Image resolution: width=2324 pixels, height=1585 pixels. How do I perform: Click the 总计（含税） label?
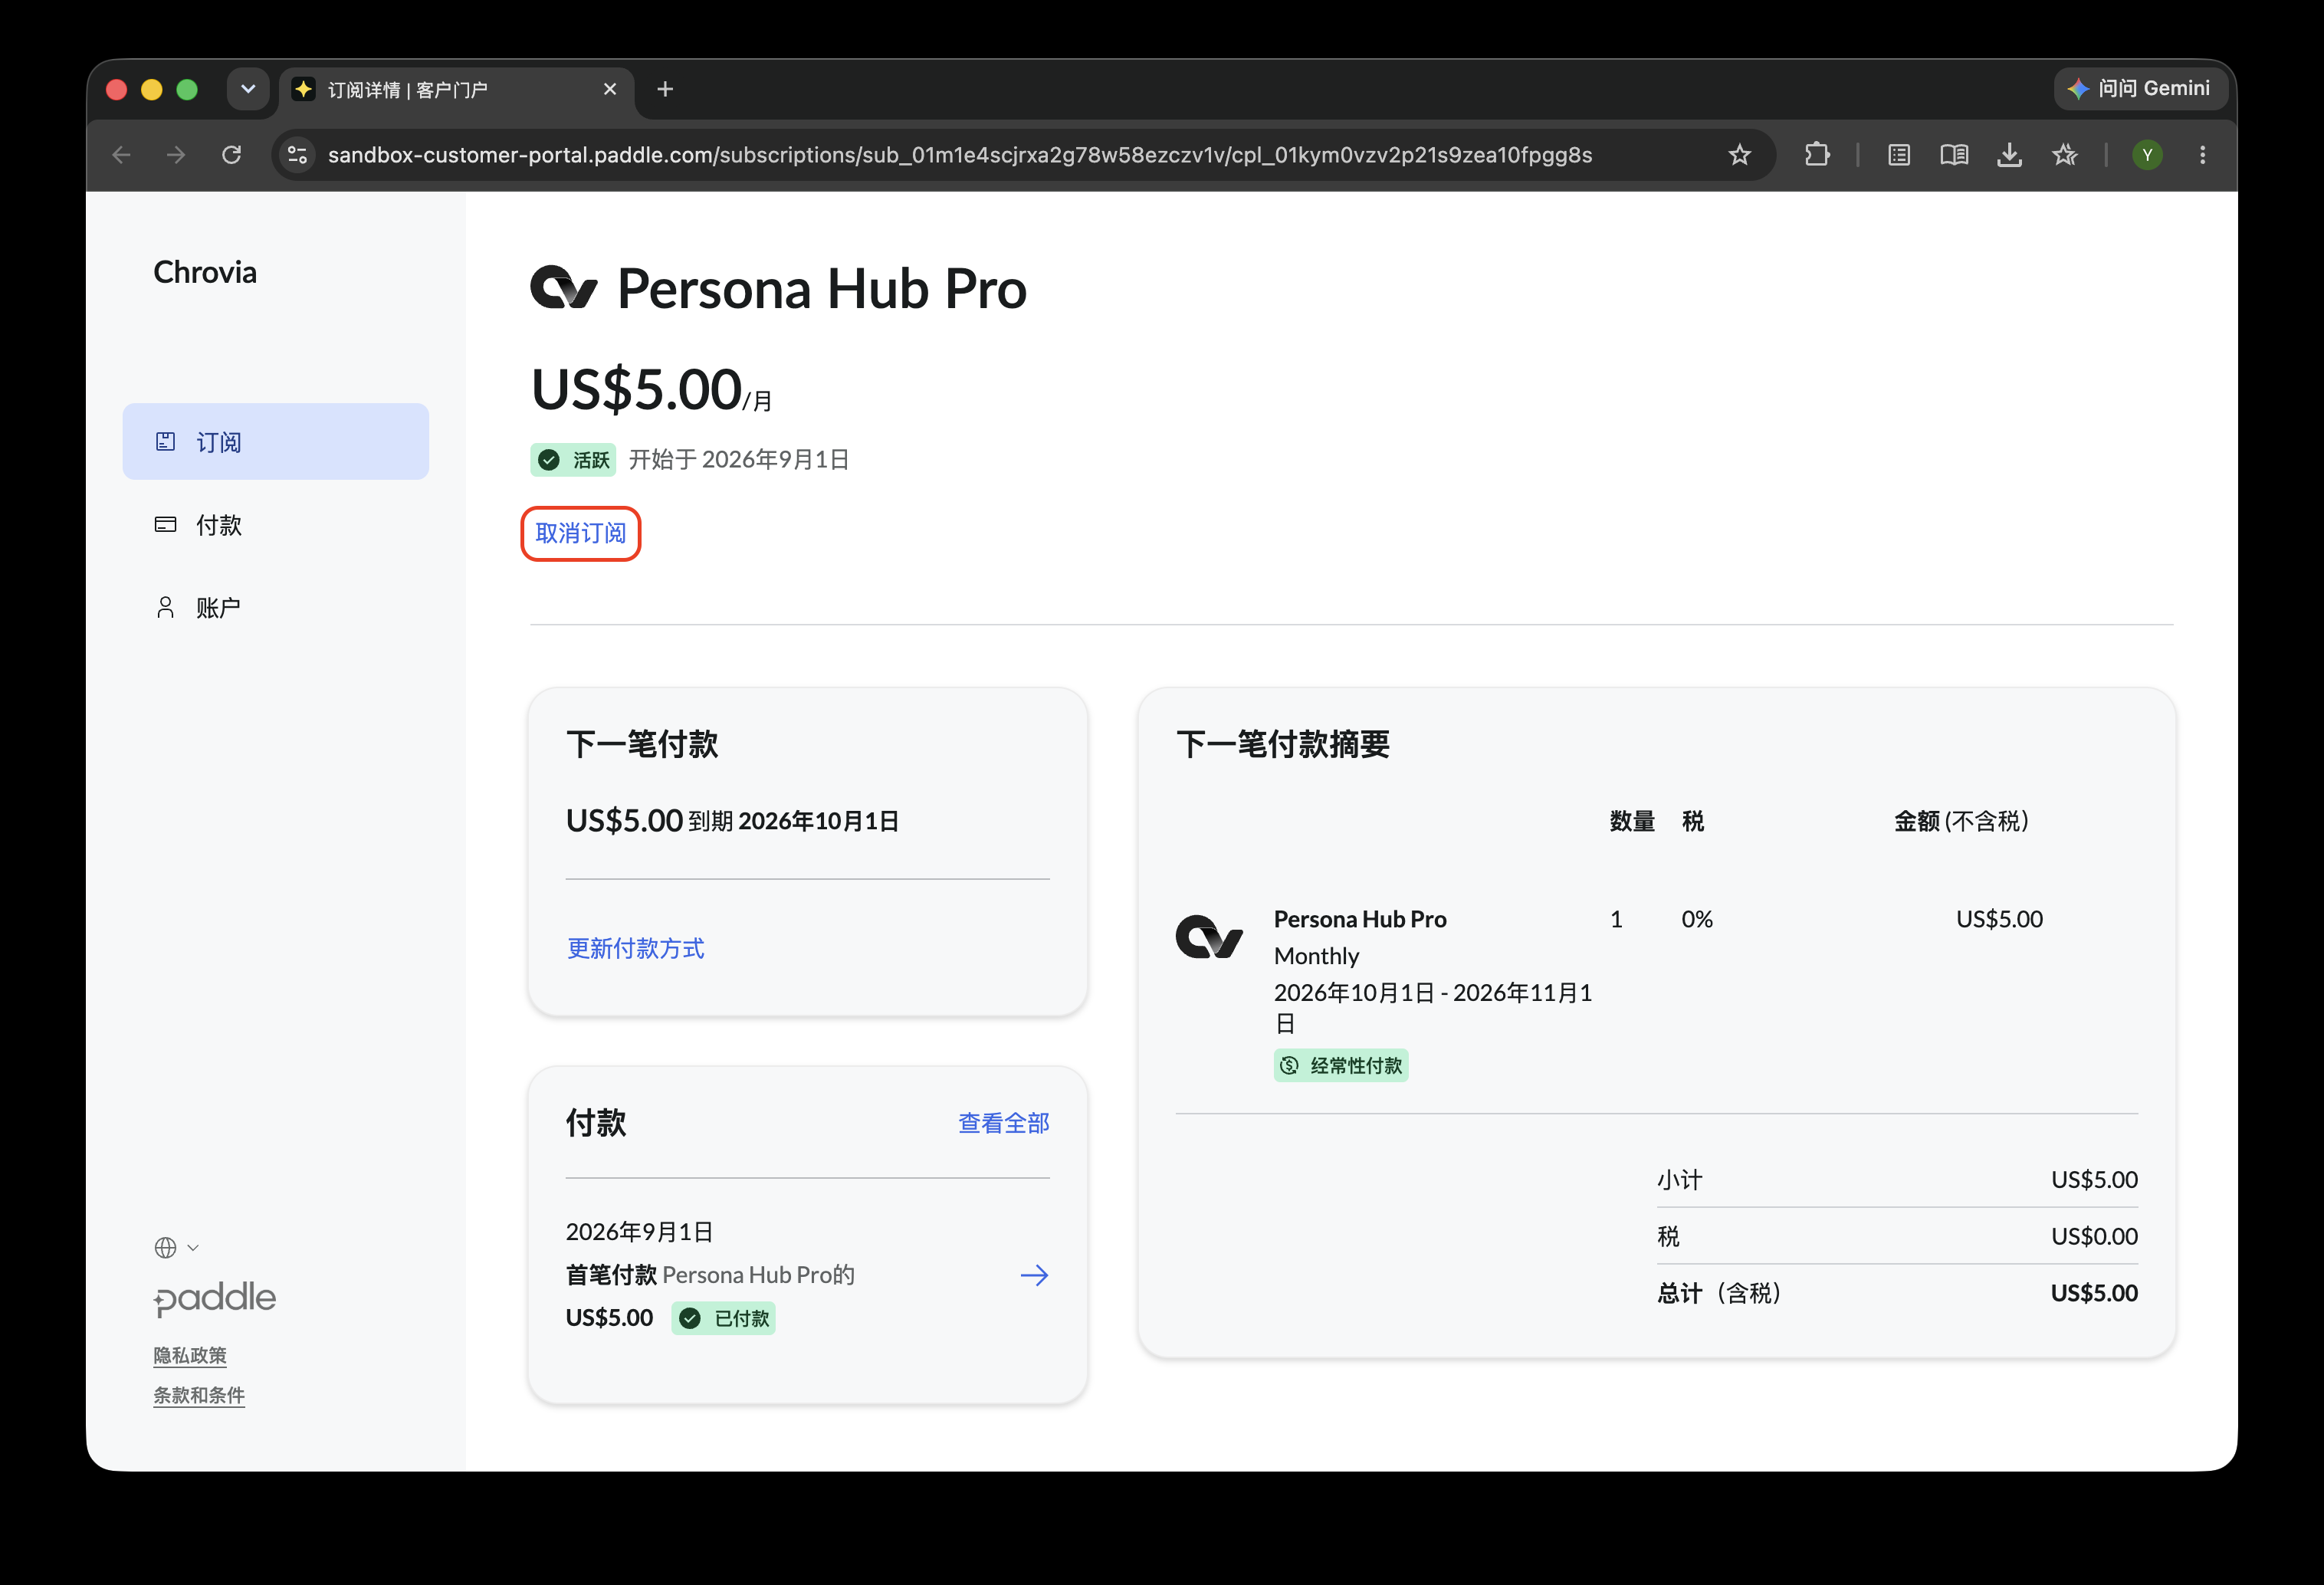click(1719, 1293)
